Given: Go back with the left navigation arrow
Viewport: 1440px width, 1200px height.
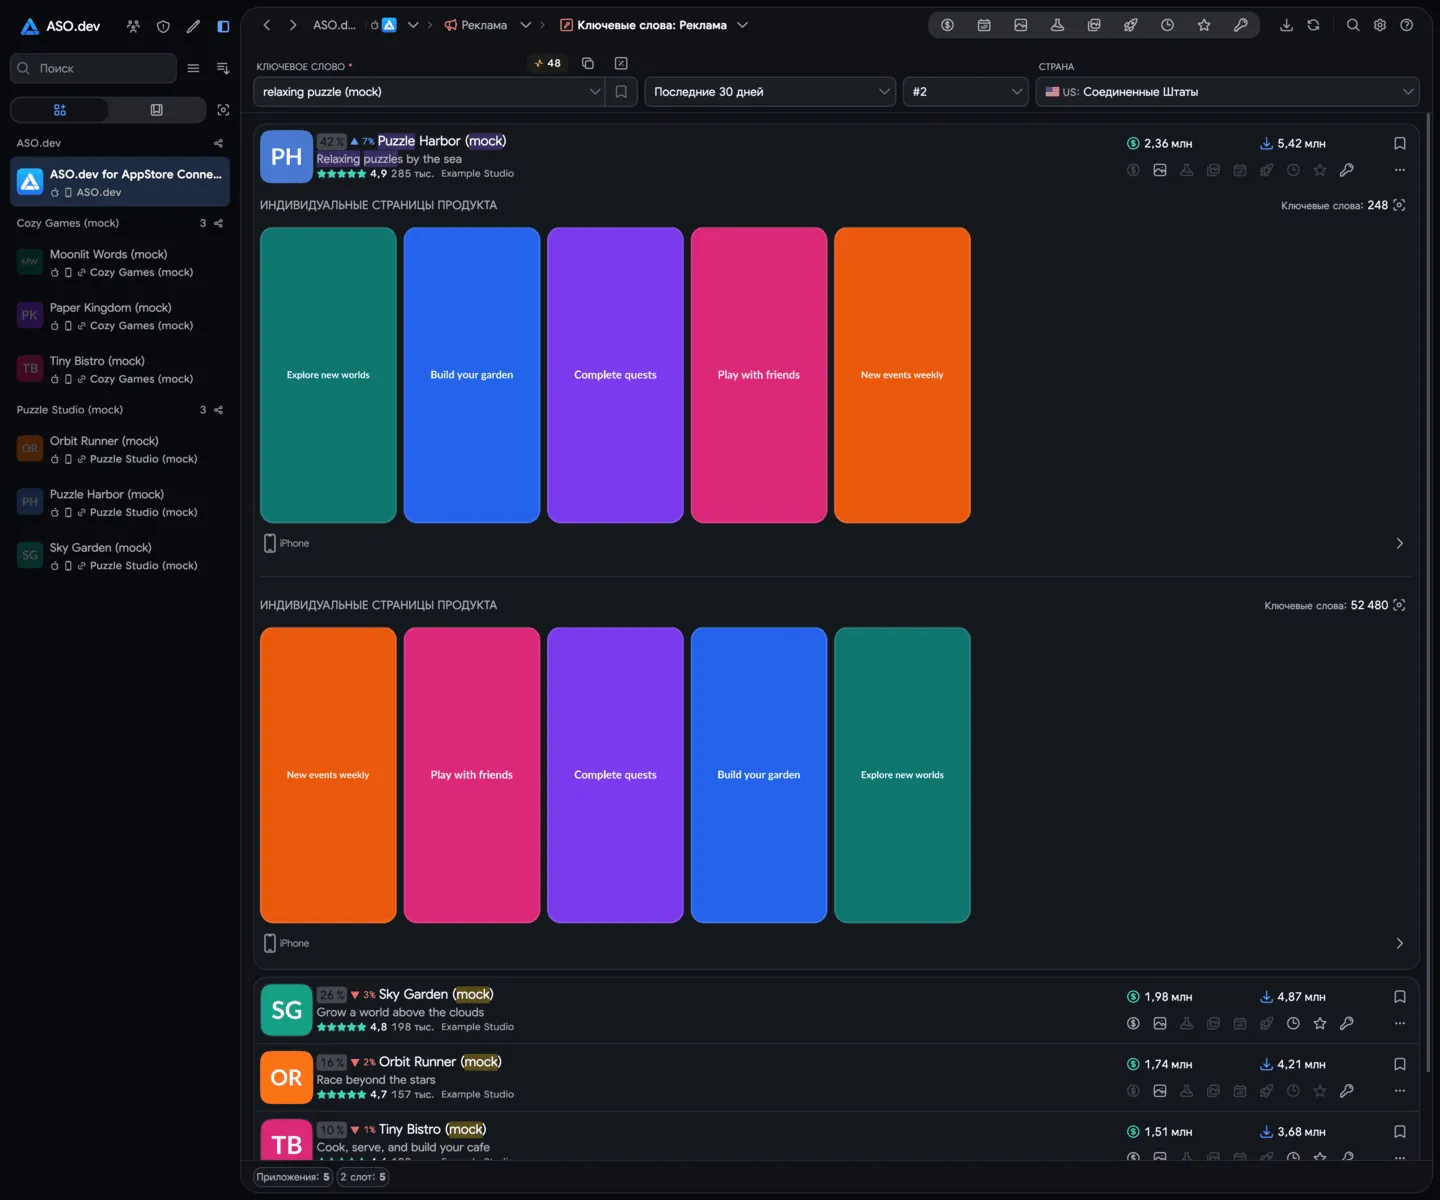Looking at the screenshot, I should tap(267, 25).
